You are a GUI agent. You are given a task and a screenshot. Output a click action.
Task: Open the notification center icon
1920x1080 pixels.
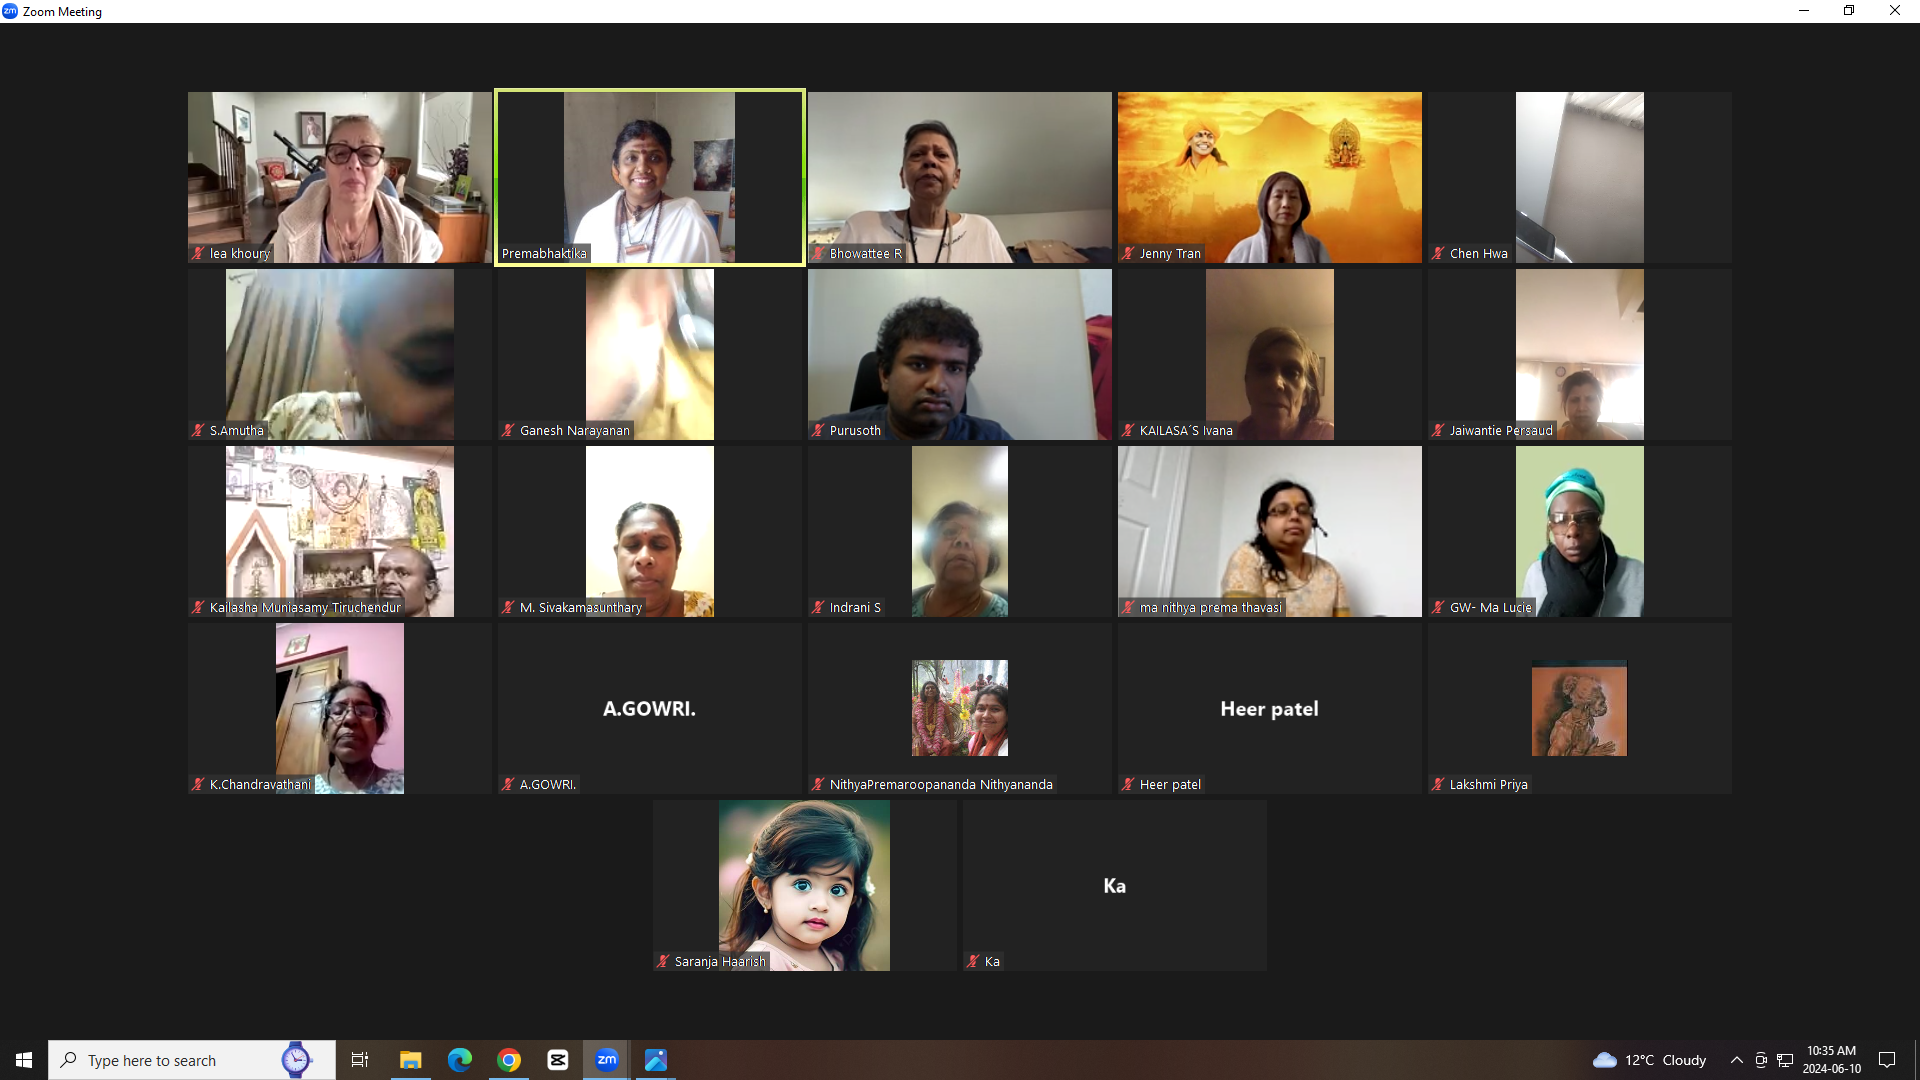pos(1887,1060)
